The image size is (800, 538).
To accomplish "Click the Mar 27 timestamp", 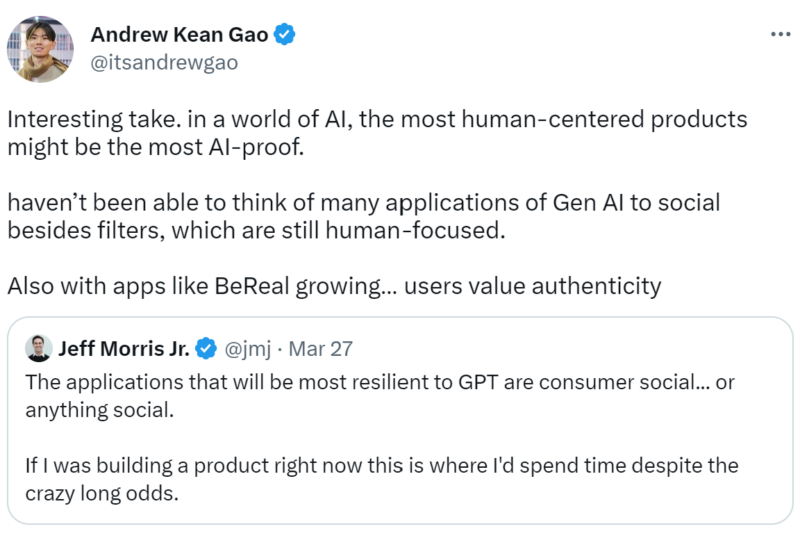I will [320, 349].
